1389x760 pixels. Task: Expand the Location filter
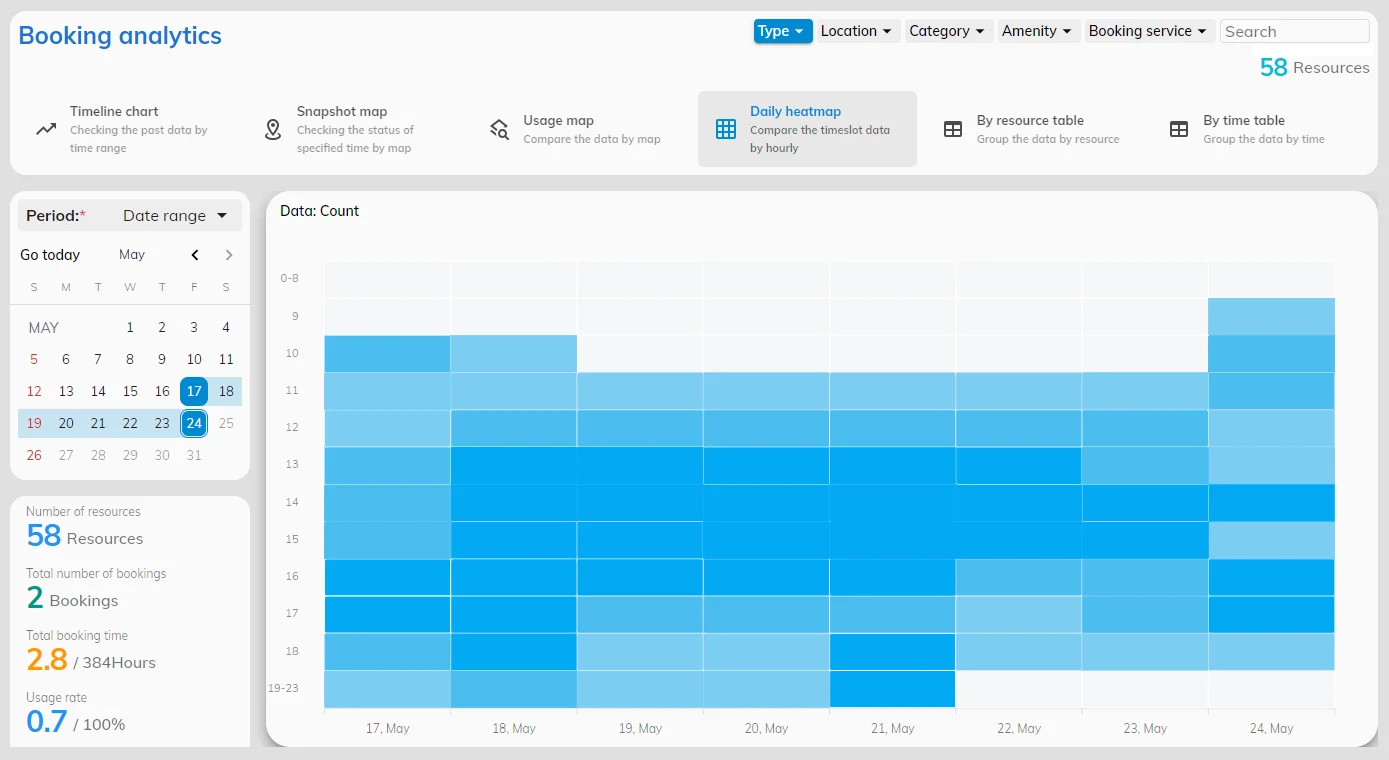(857, 31)
